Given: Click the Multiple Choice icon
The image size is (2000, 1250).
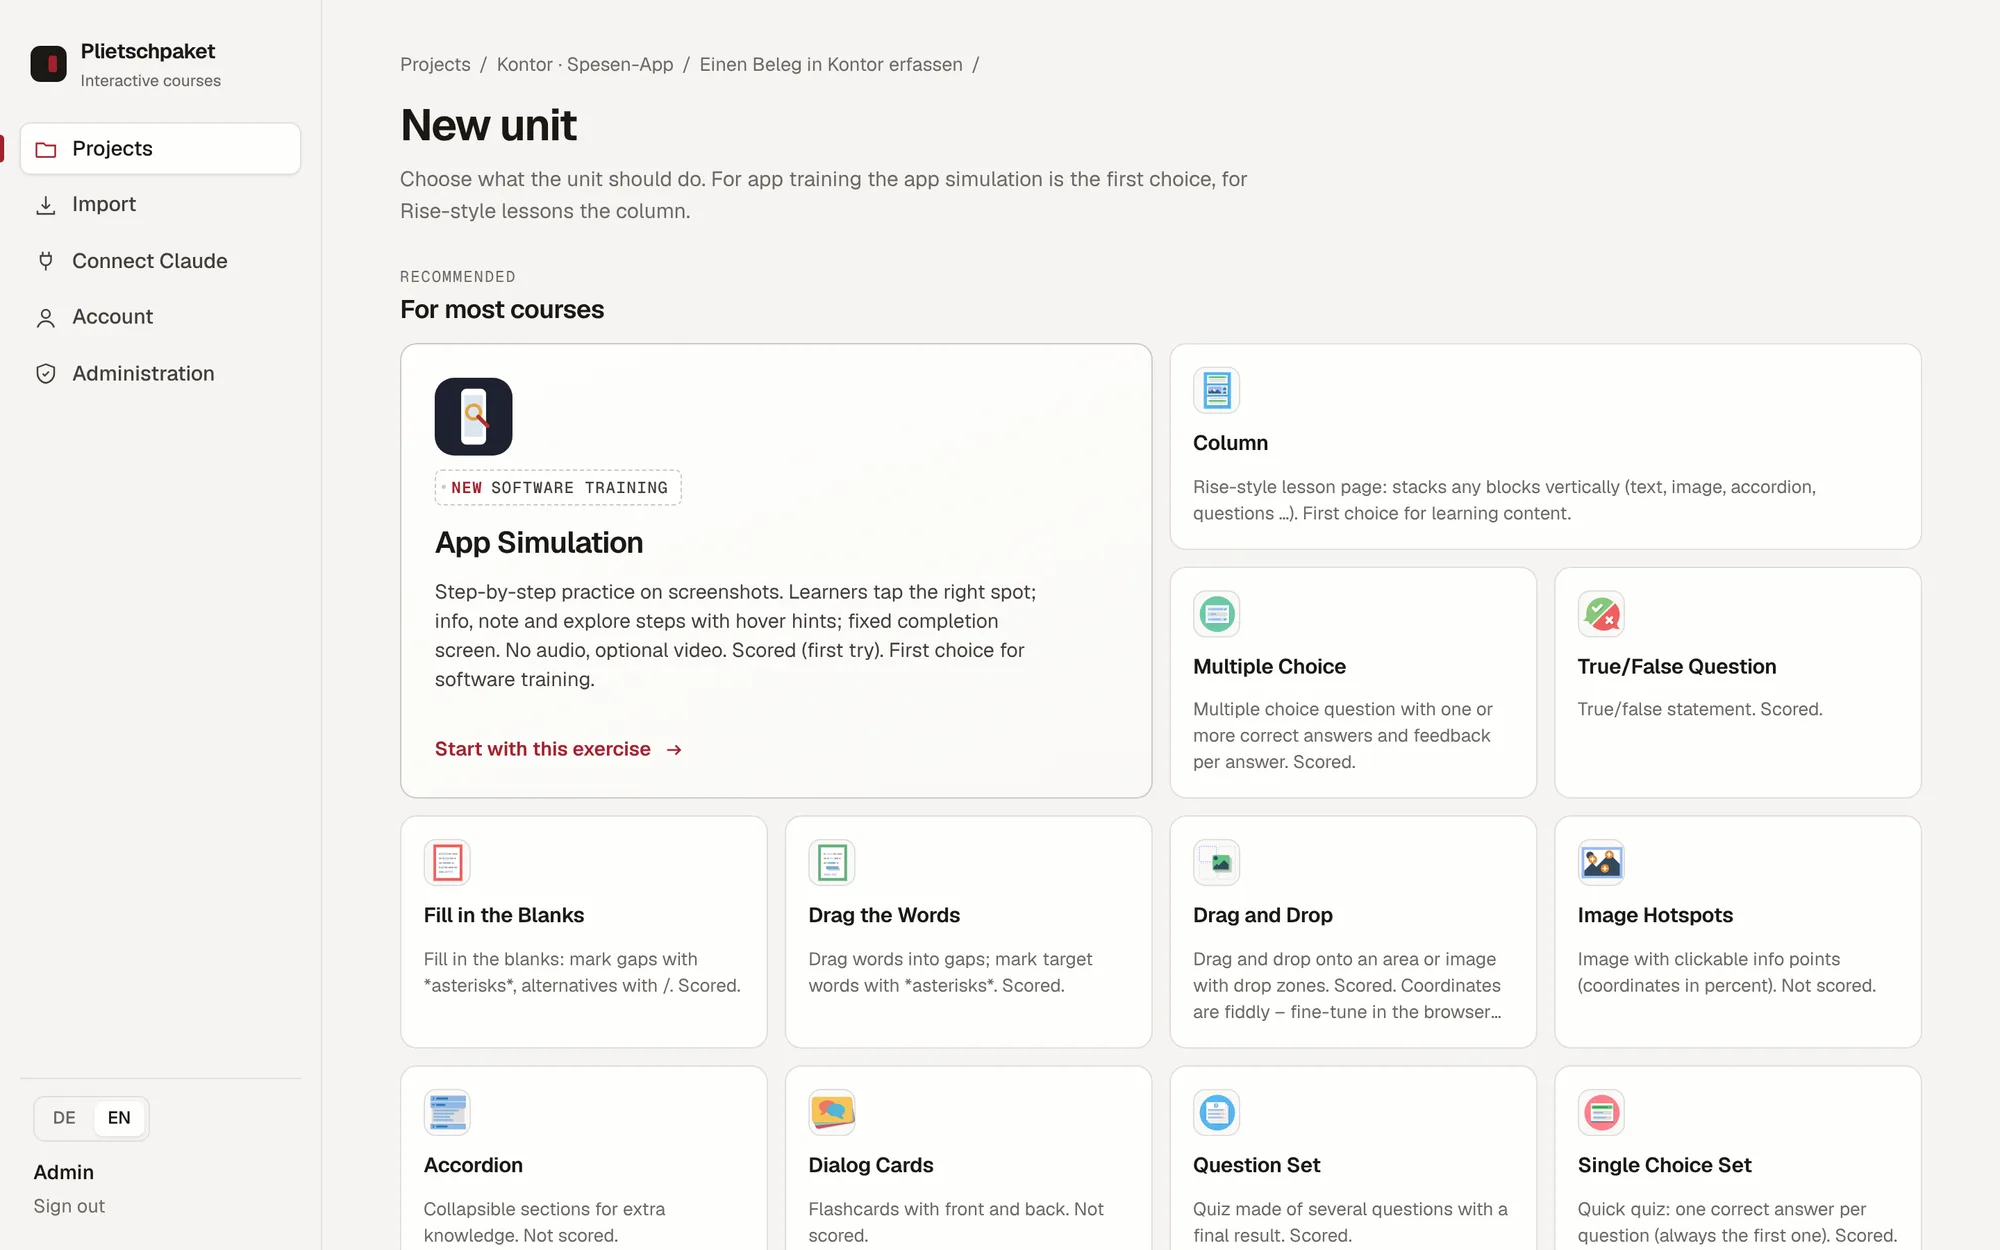Looking at the screenshot, I should tap(1216, 614).
